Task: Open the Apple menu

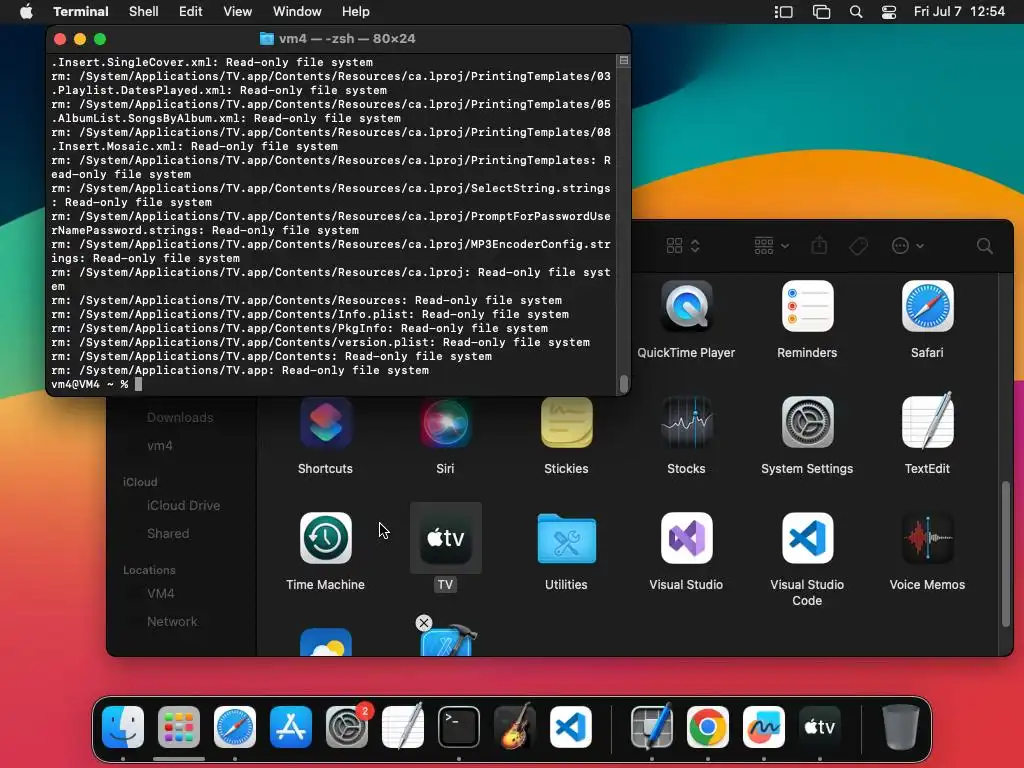Action: (26, 12)
